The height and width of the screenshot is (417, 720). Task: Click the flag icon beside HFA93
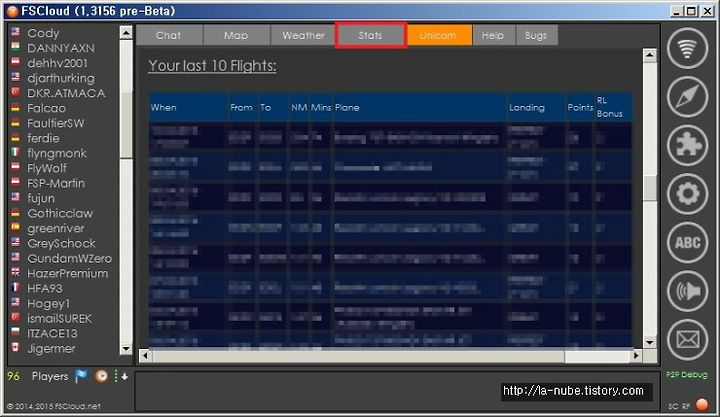(16, 287)
